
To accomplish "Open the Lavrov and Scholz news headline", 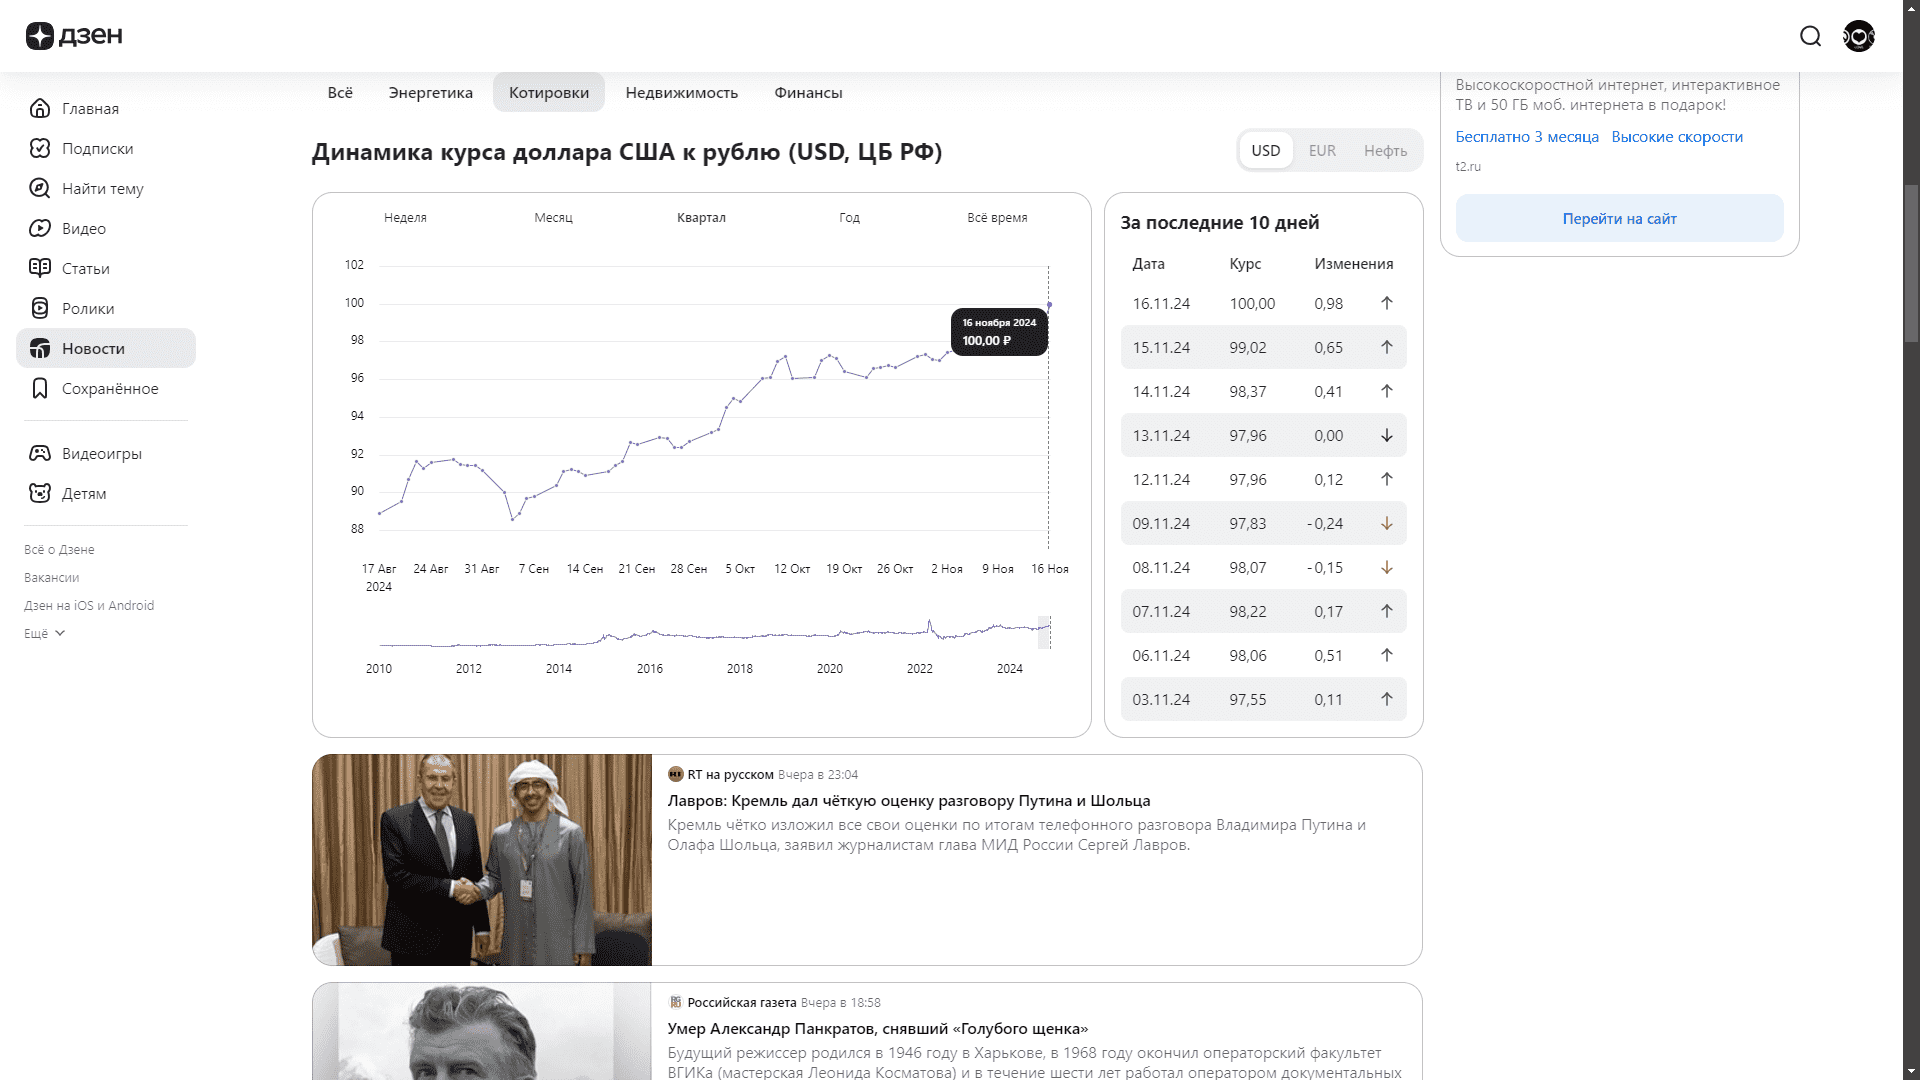I will click(908, 800).
